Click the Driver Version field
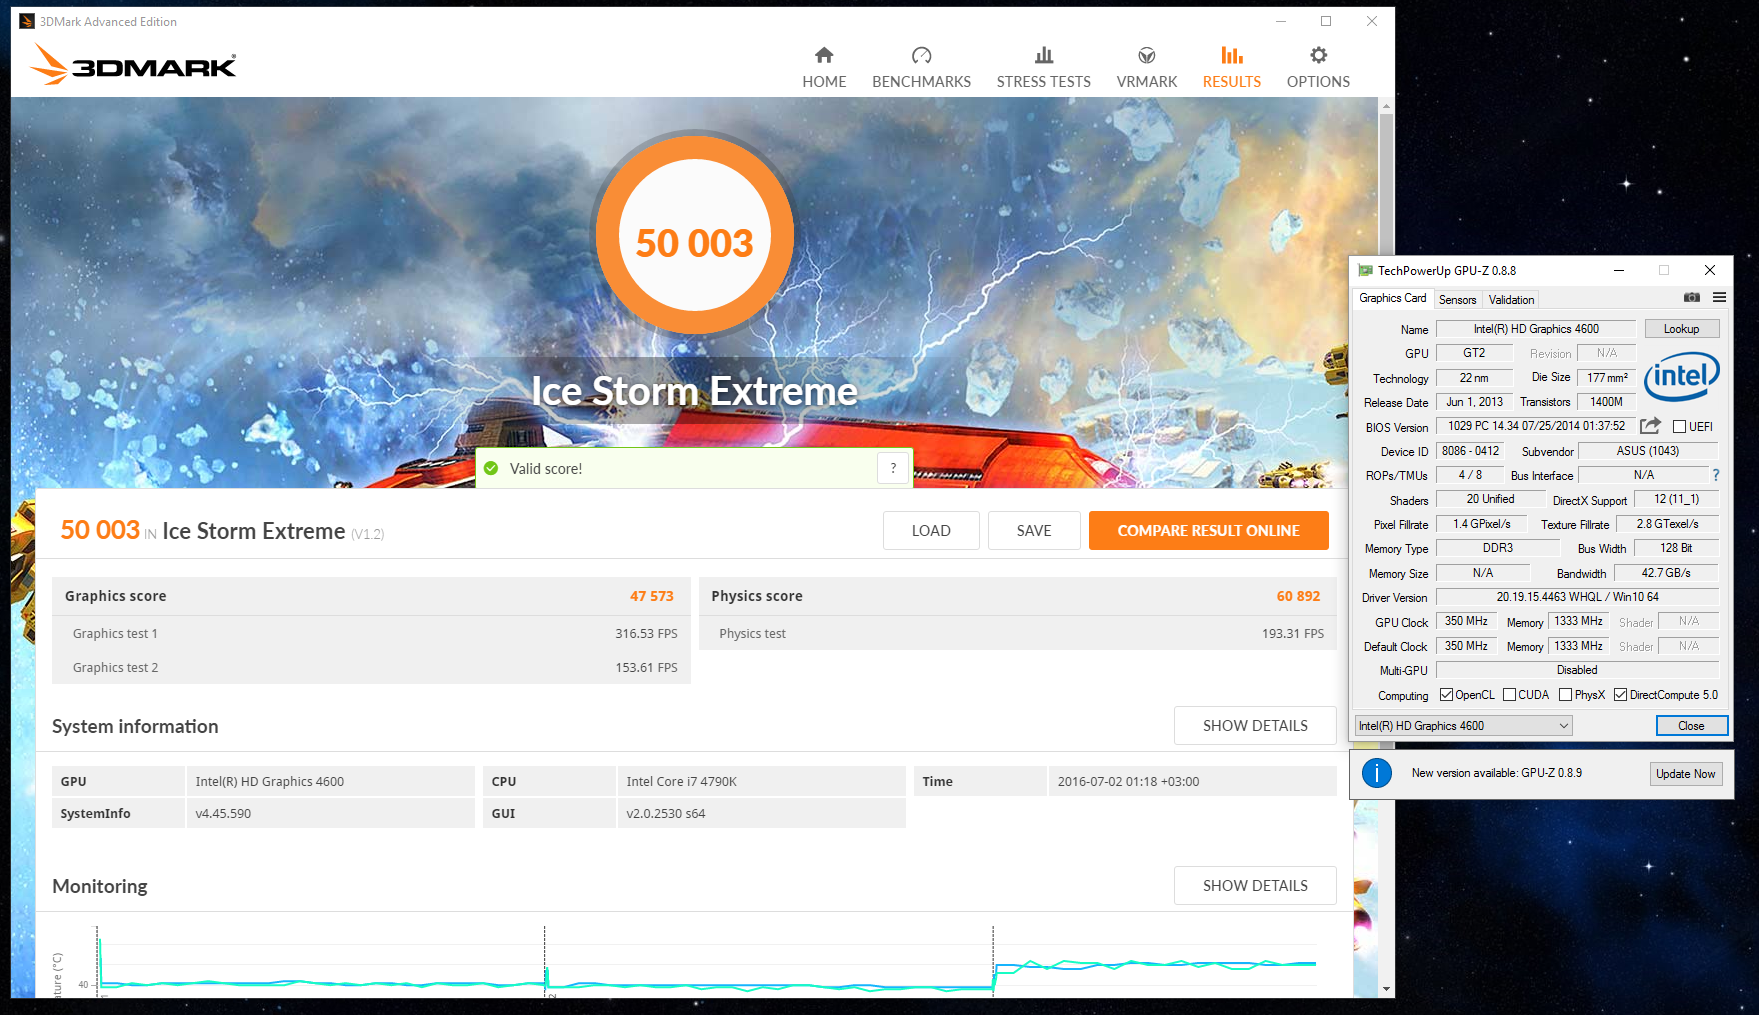Viewport: 1759px width, 1015px height. click(1577, 597)
